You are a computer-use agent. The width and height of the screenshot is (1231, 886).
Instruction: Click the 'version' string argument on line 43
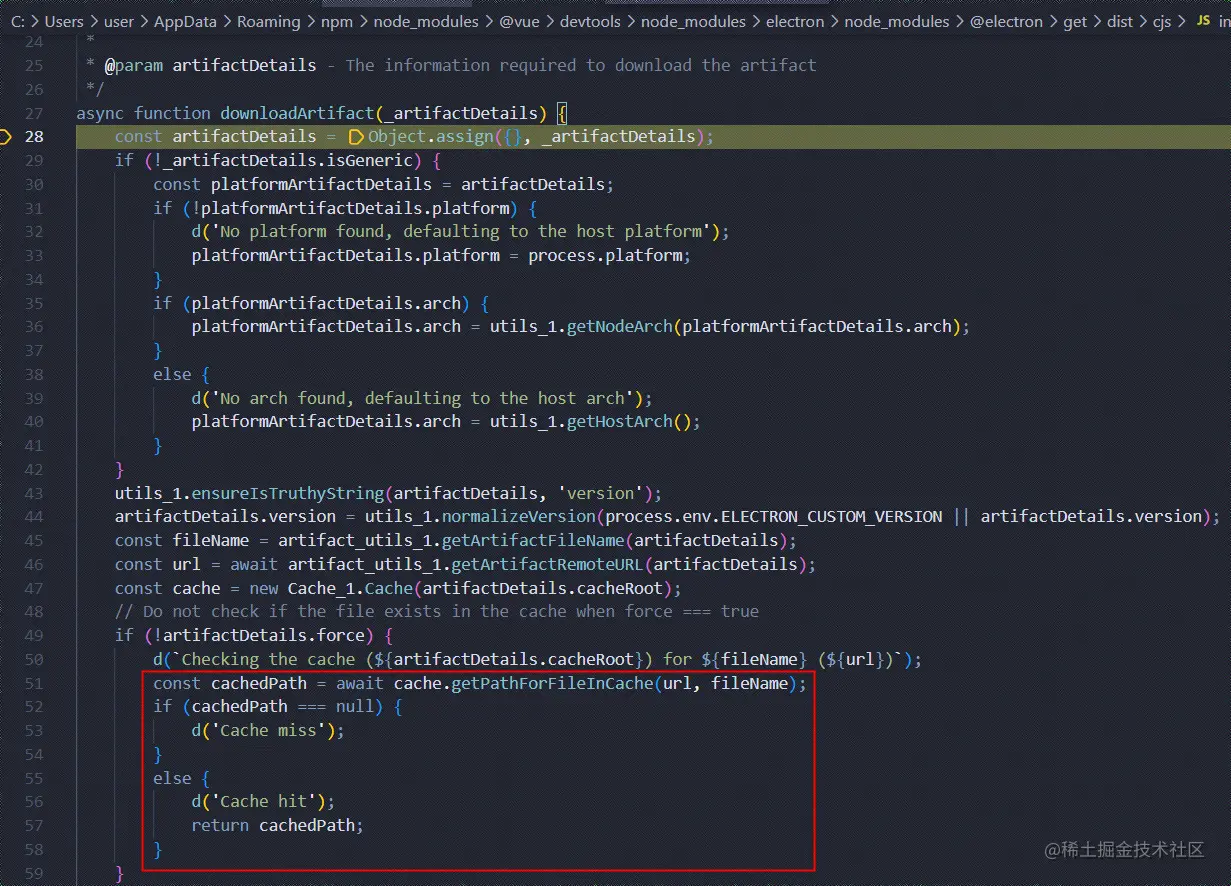point(601,493)
